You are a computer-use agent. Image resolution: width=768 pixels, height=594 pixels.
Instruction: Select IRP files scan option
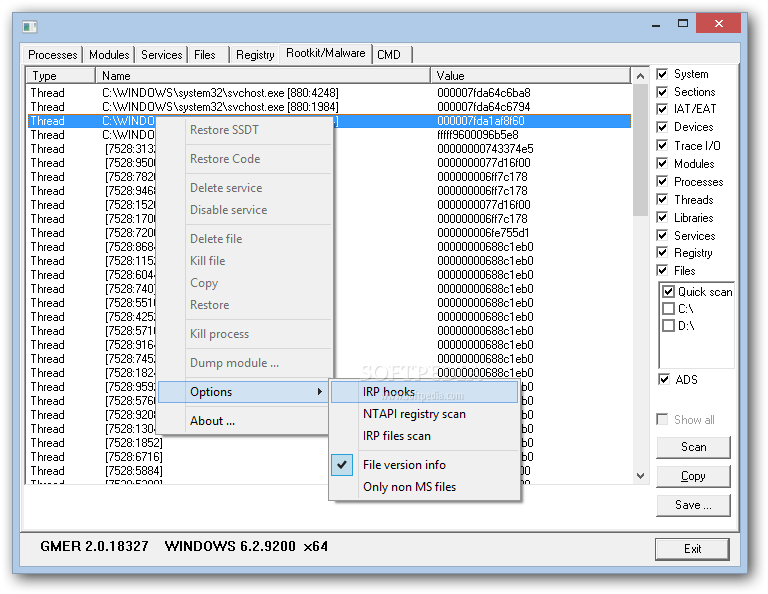coord(424,436)
